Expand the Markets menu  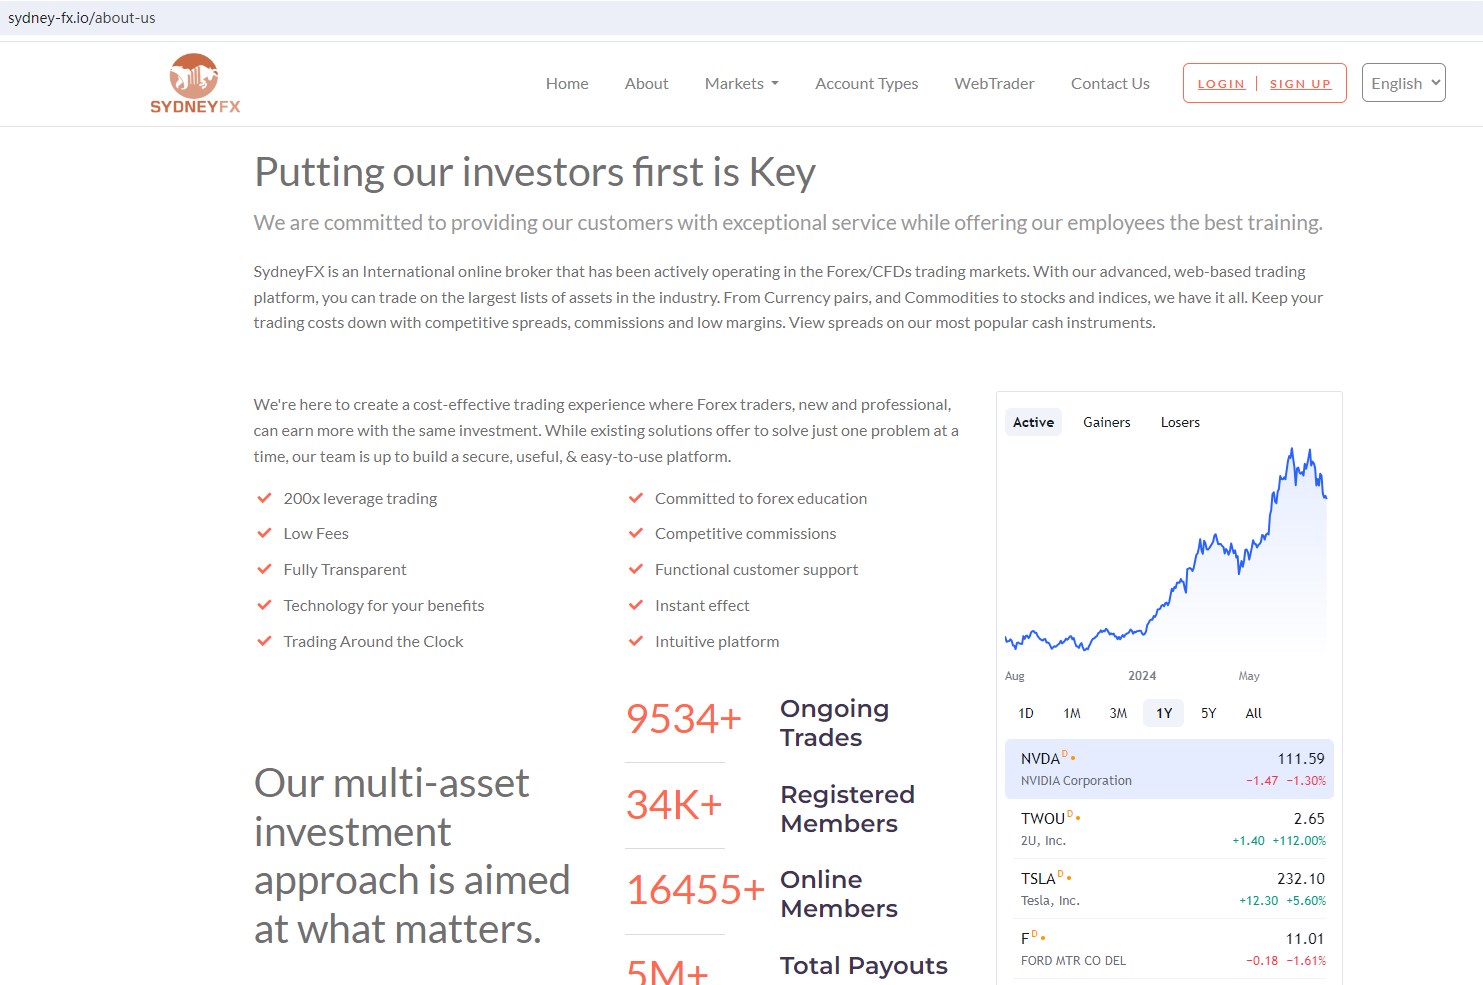click(x=741, y=84)
